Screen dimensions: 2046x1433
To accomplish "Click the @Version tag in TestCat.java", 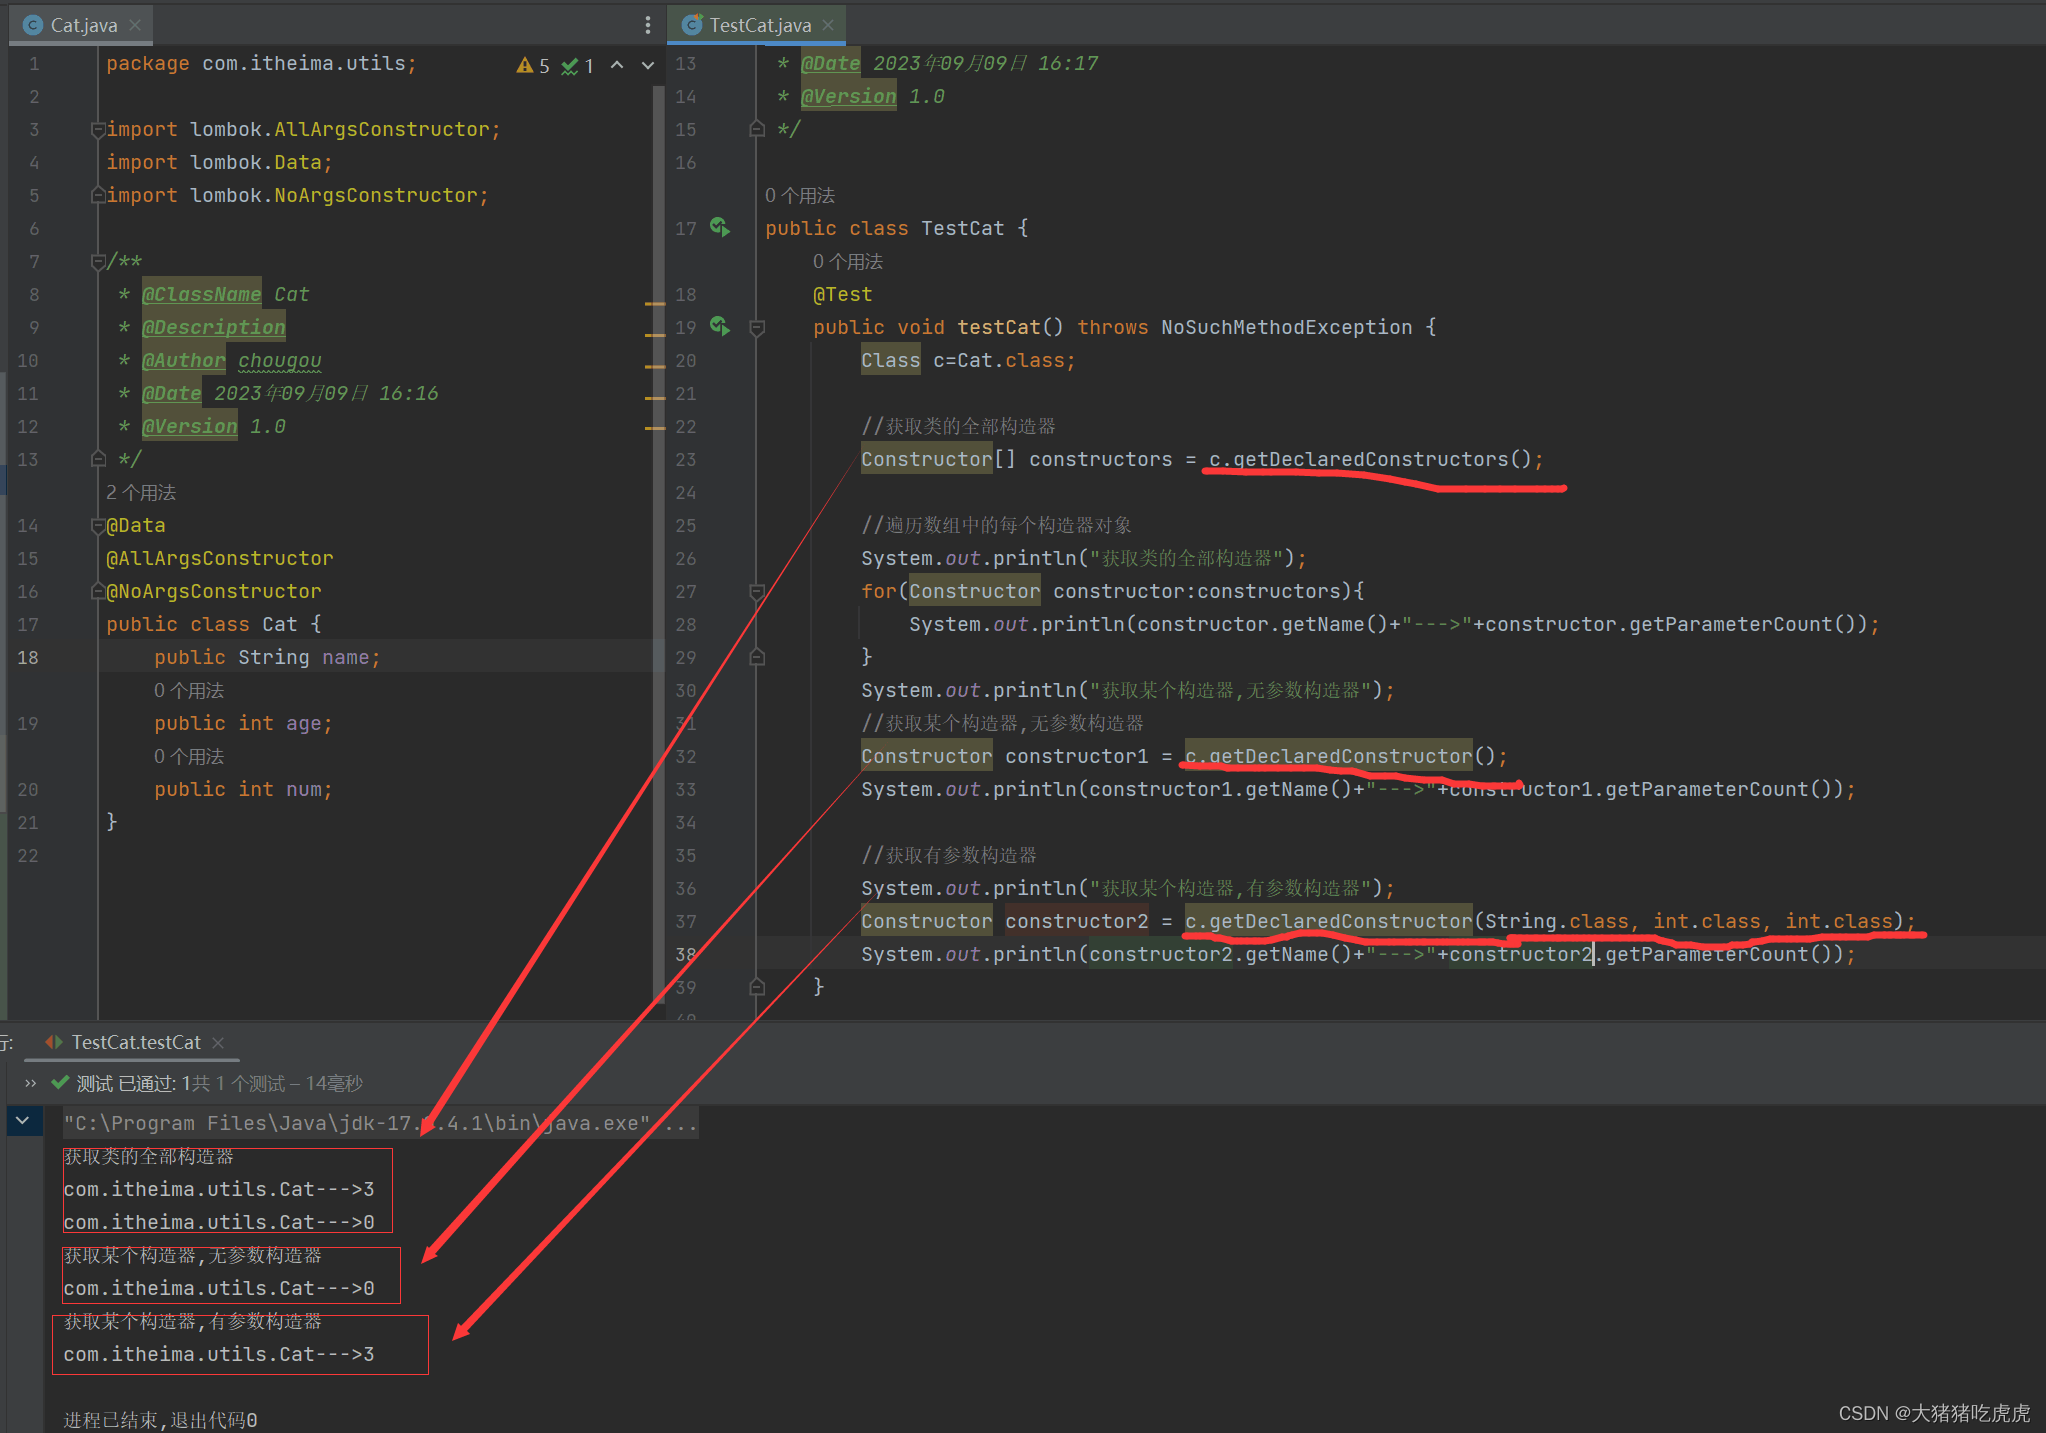I will [848, 96].
